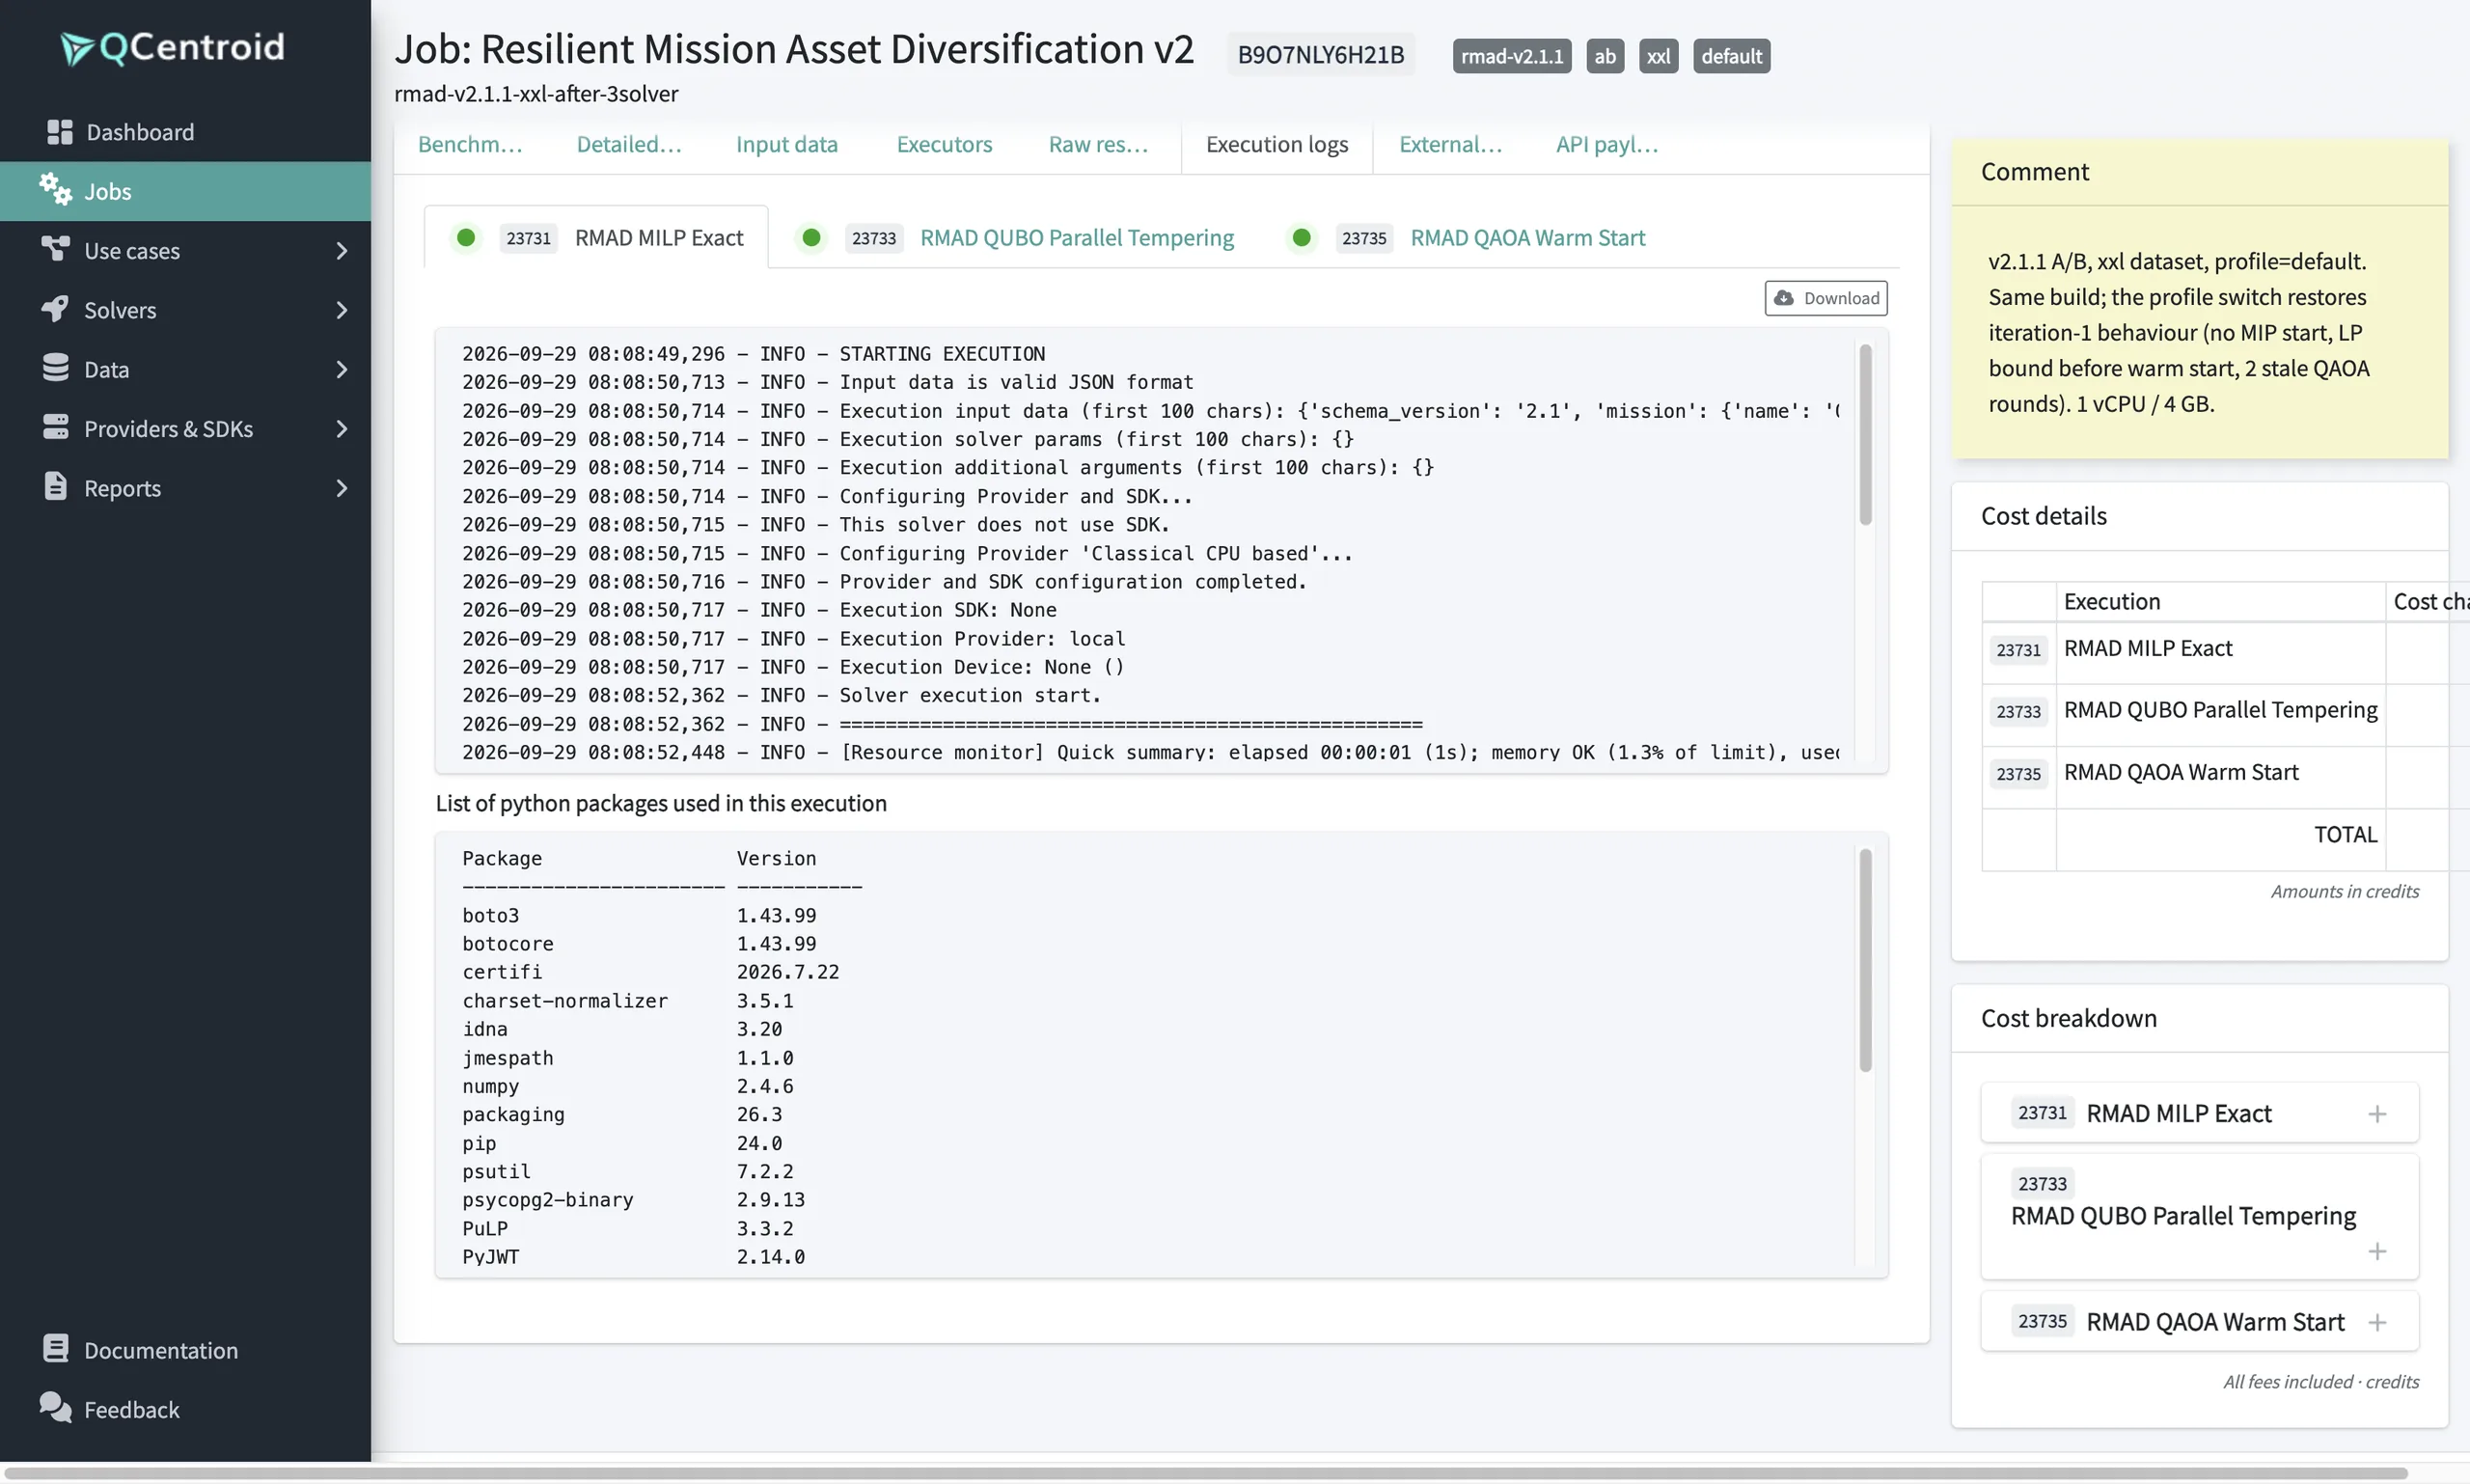Click the default tag badge
This screenshot has height=1484, width=2470.
pyautogui.click(x=1731, y=56)
